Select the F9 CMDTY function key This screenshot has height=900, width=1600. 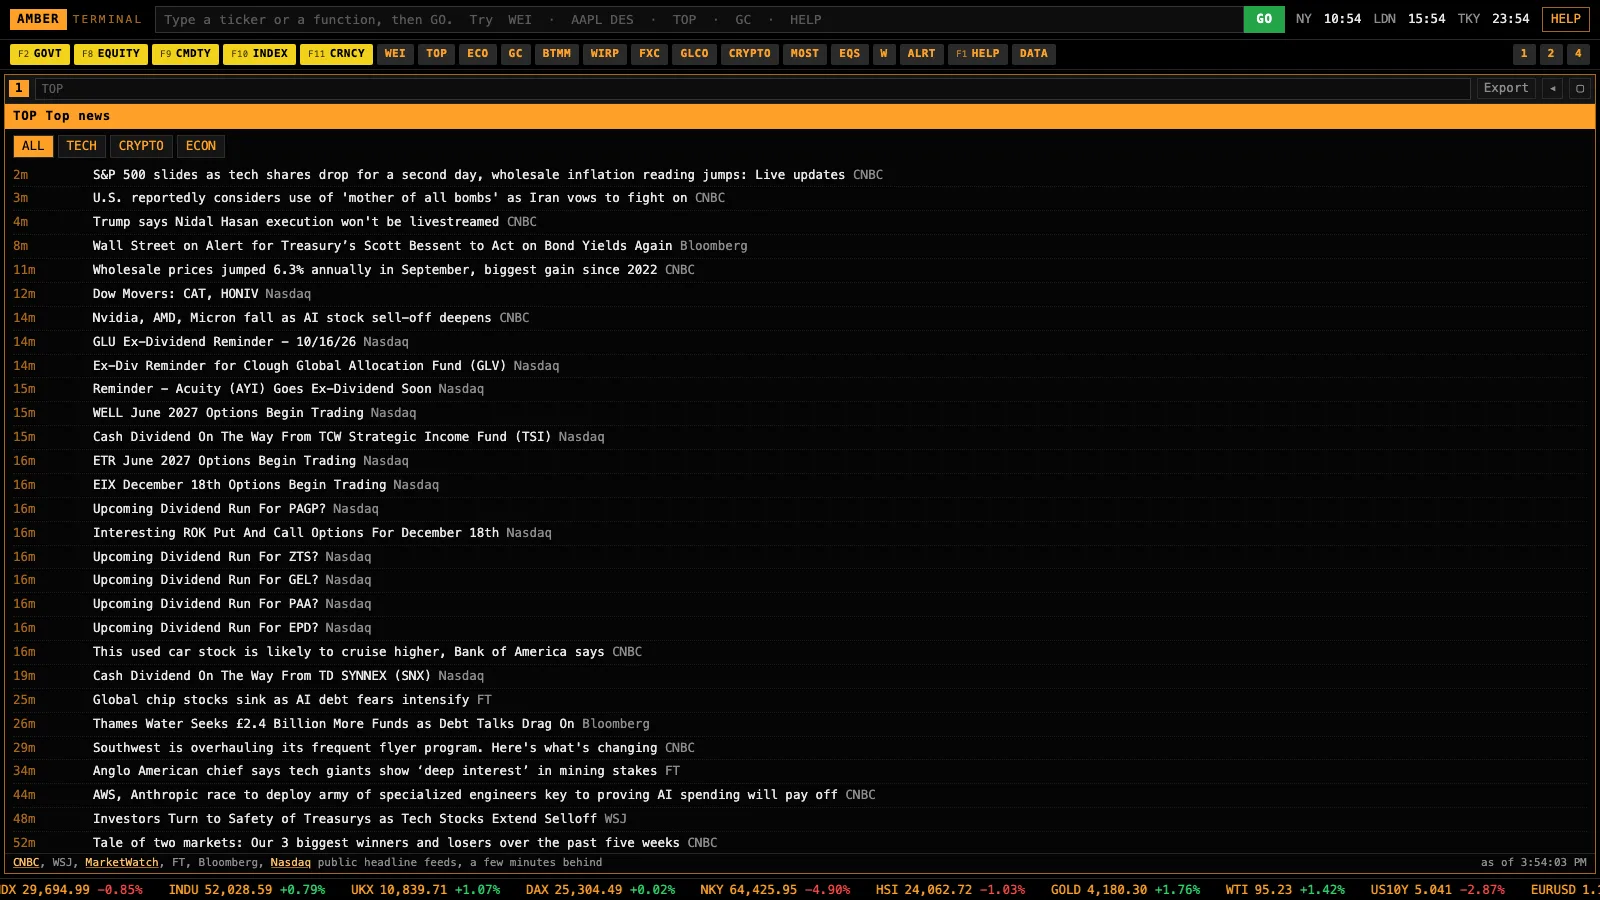click(x=185, y=54)
